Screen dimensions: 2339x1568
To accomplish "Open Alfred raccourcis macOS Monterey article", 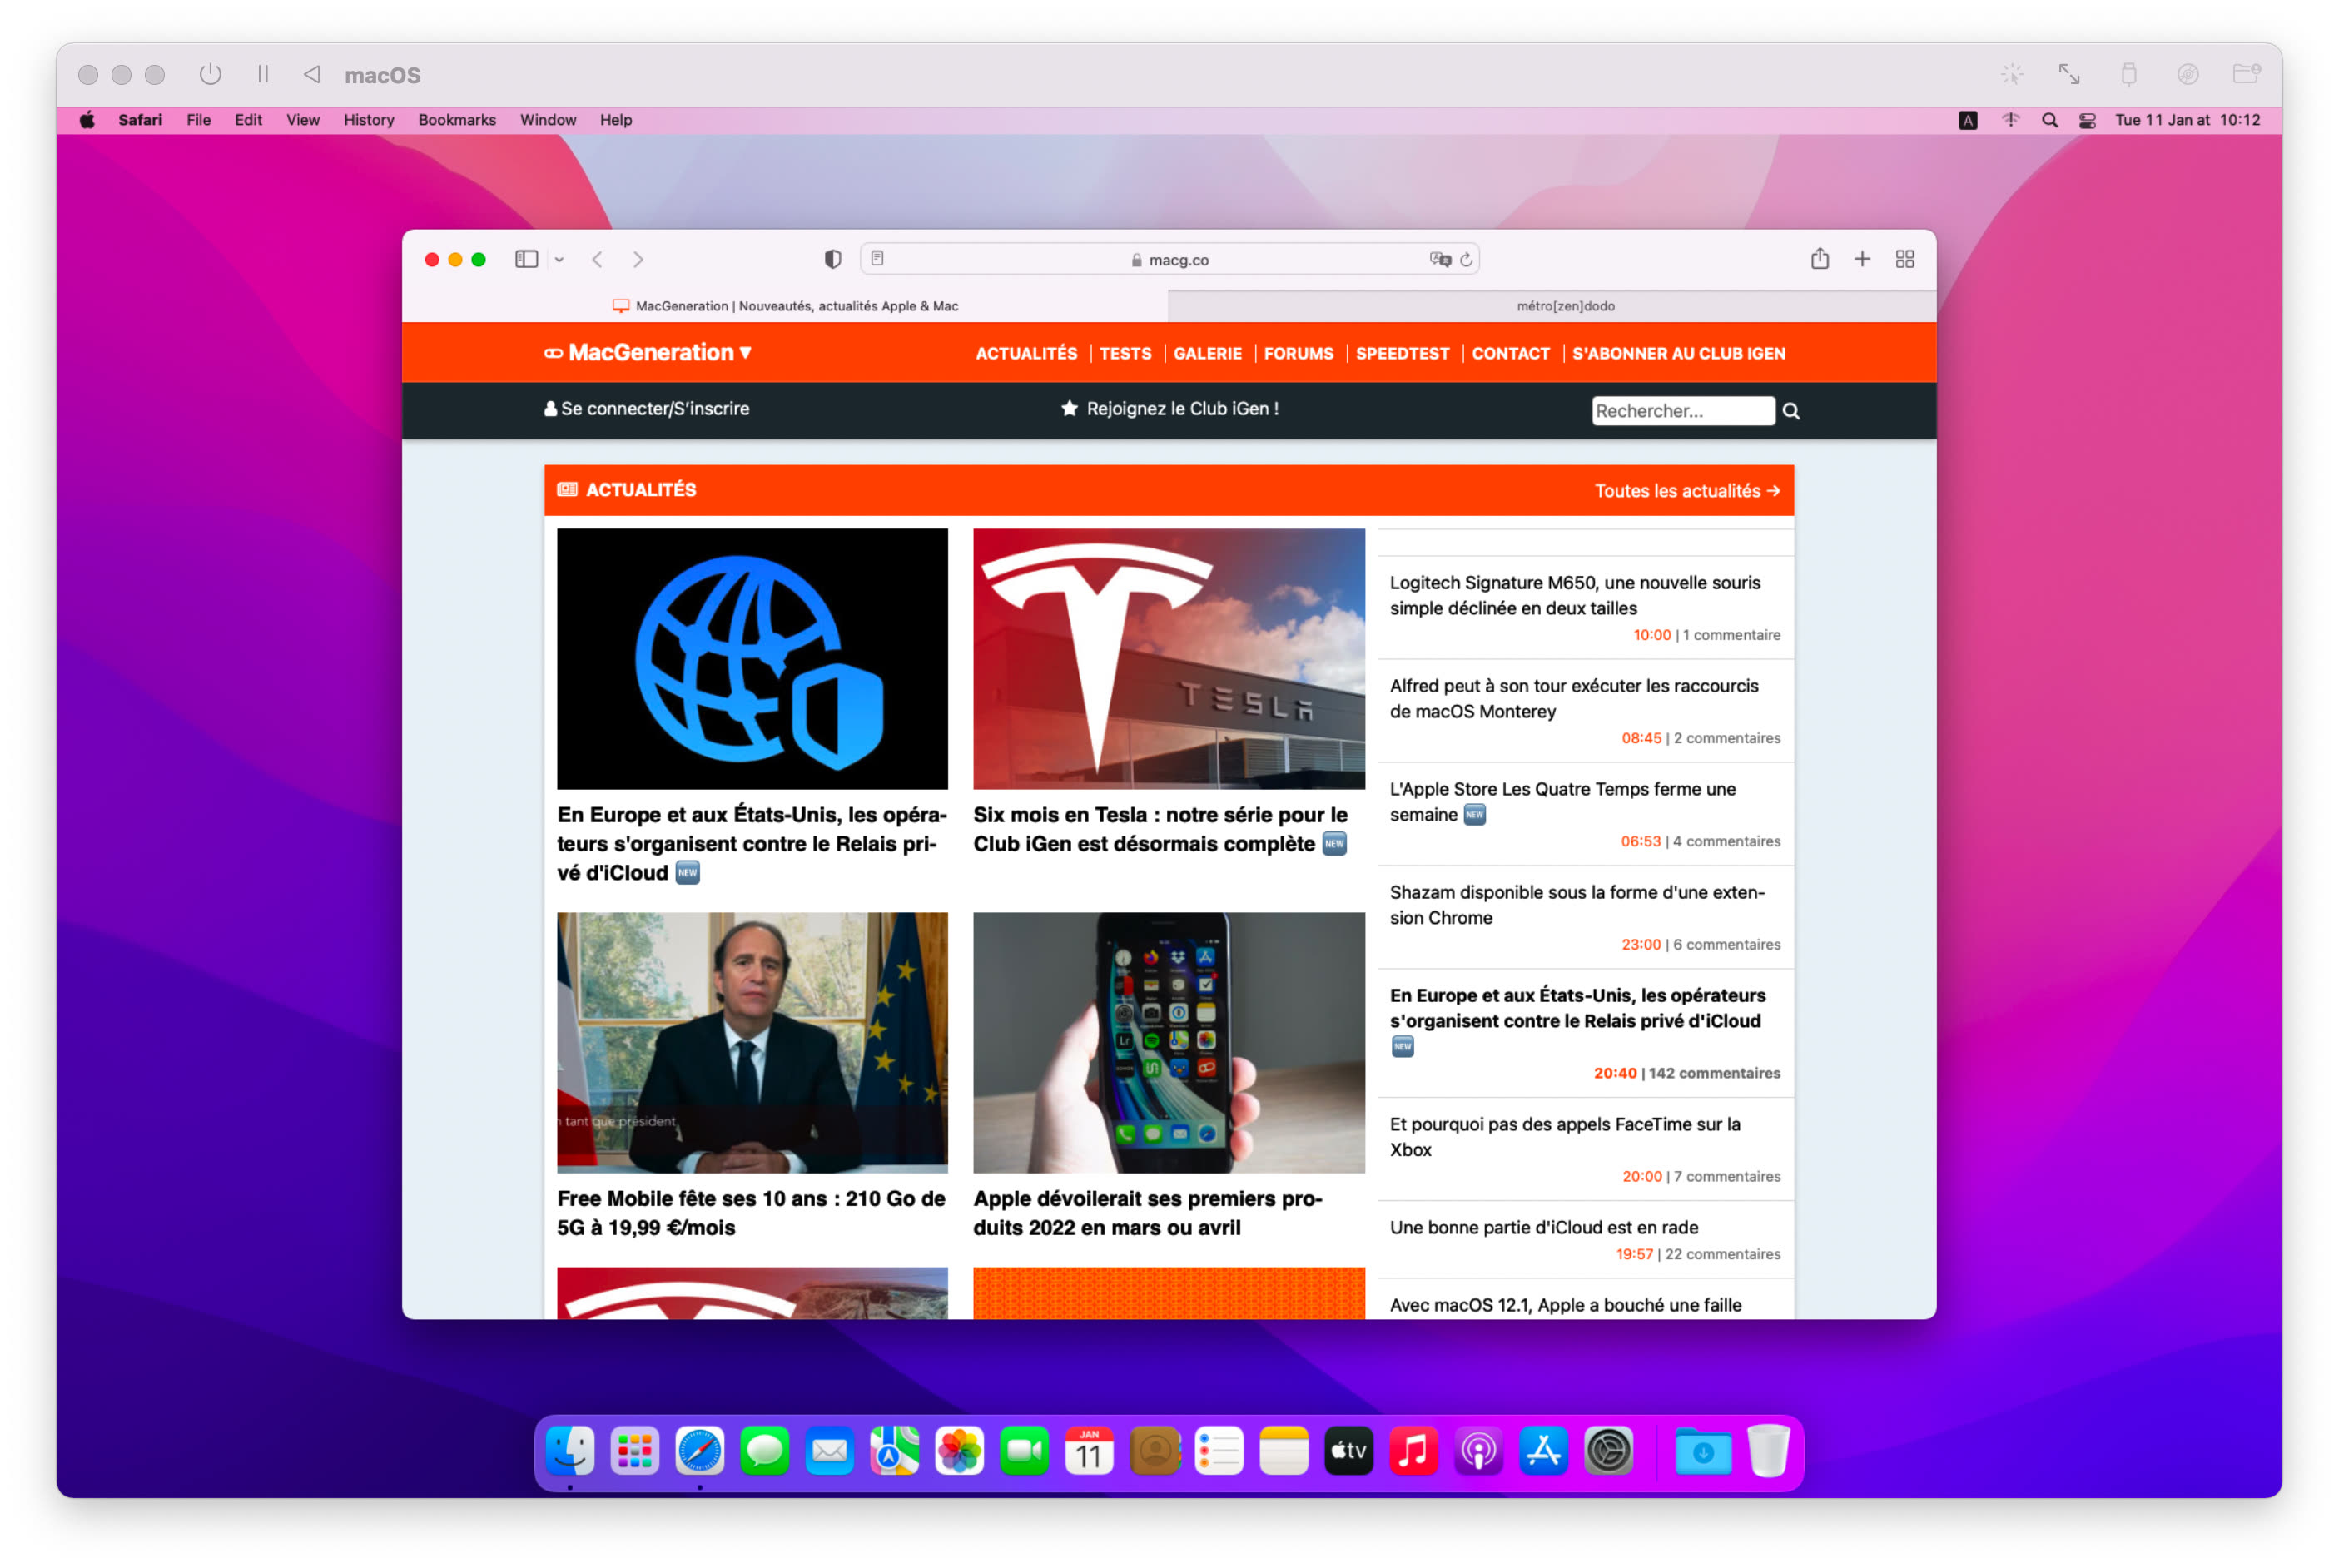I will coord(1574,699).
